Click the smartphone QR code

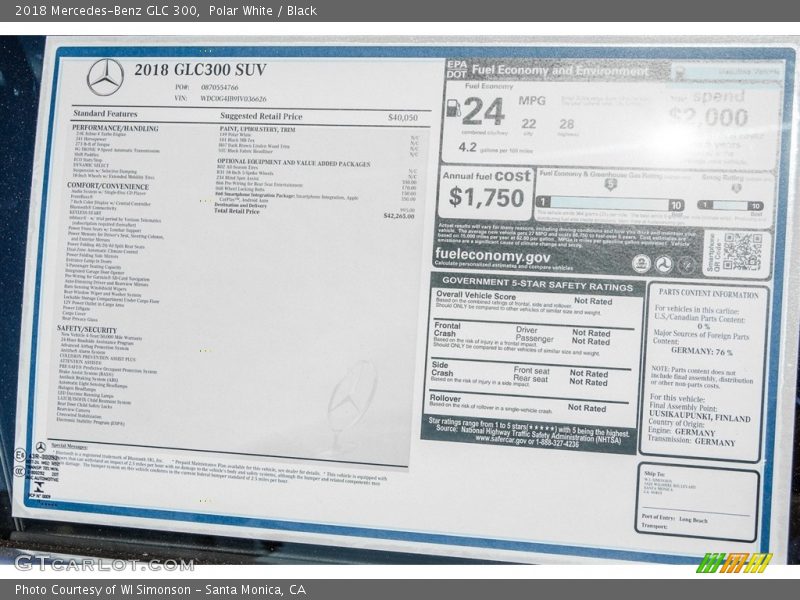point(742,252)
